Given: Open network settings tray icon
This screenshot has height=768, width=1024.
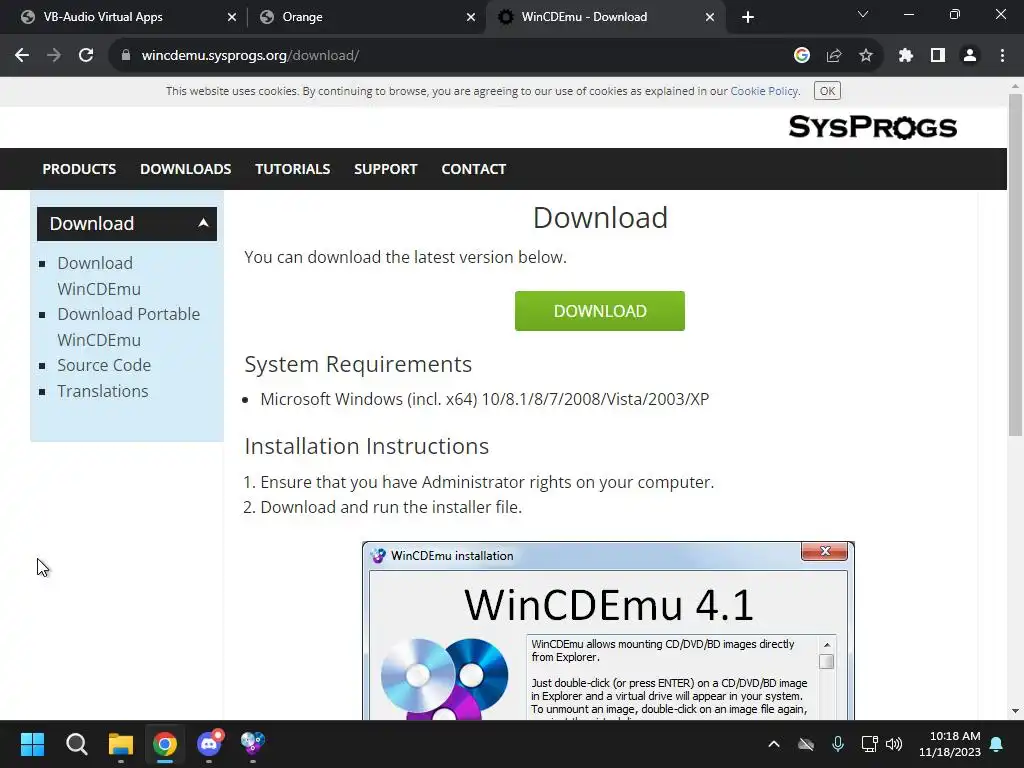Looking at the screenshot, I should tap(869, 744).
